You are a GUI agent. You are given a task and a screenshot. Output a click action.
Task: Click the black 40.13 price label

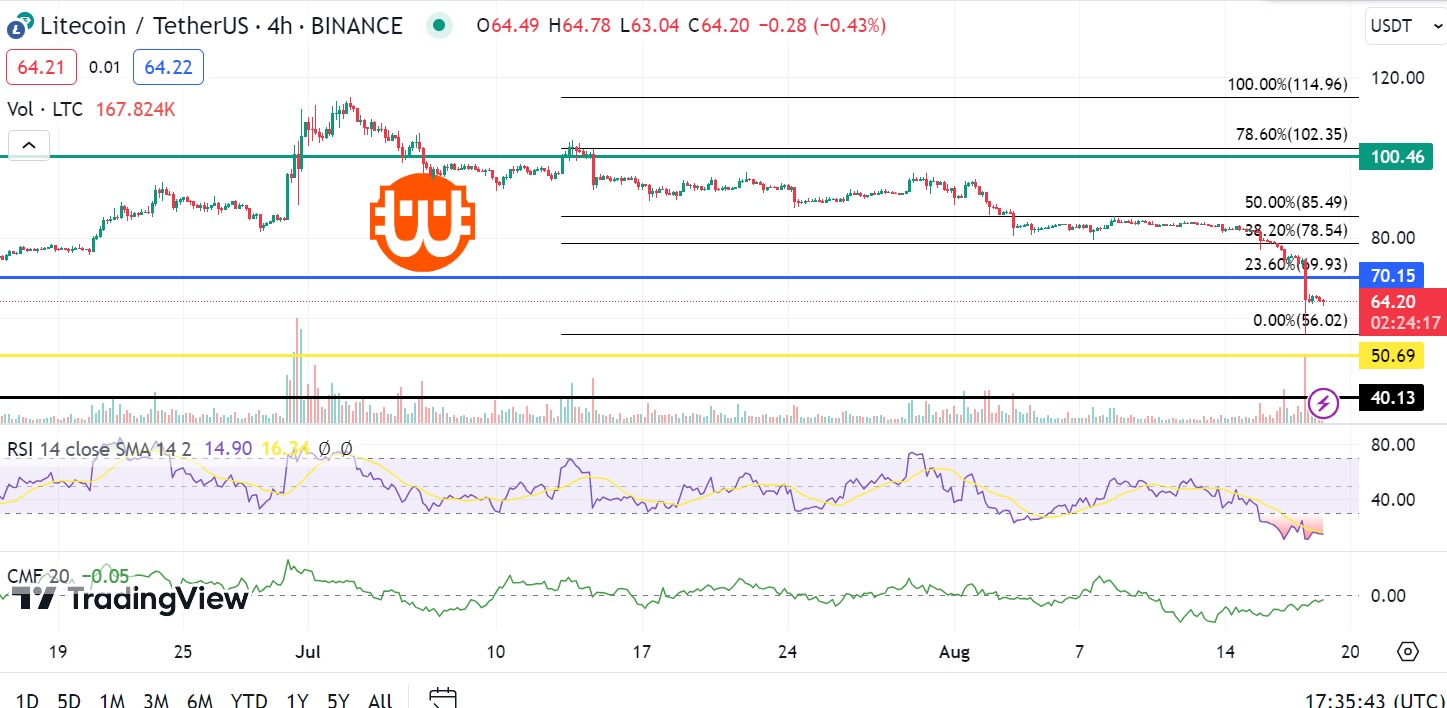[x=1392, y=398]
